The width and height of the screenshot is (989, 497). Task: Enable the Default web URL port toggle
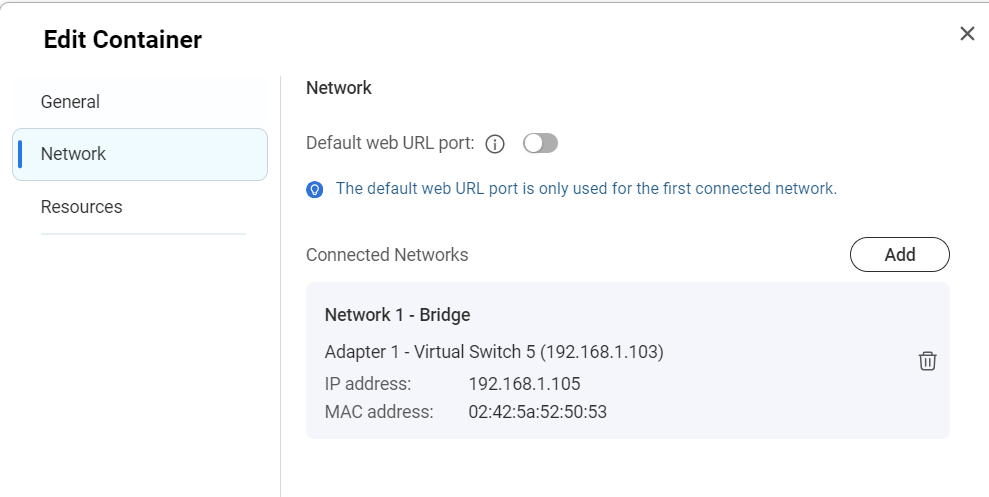pyautogui.click(x=540, y=143)
